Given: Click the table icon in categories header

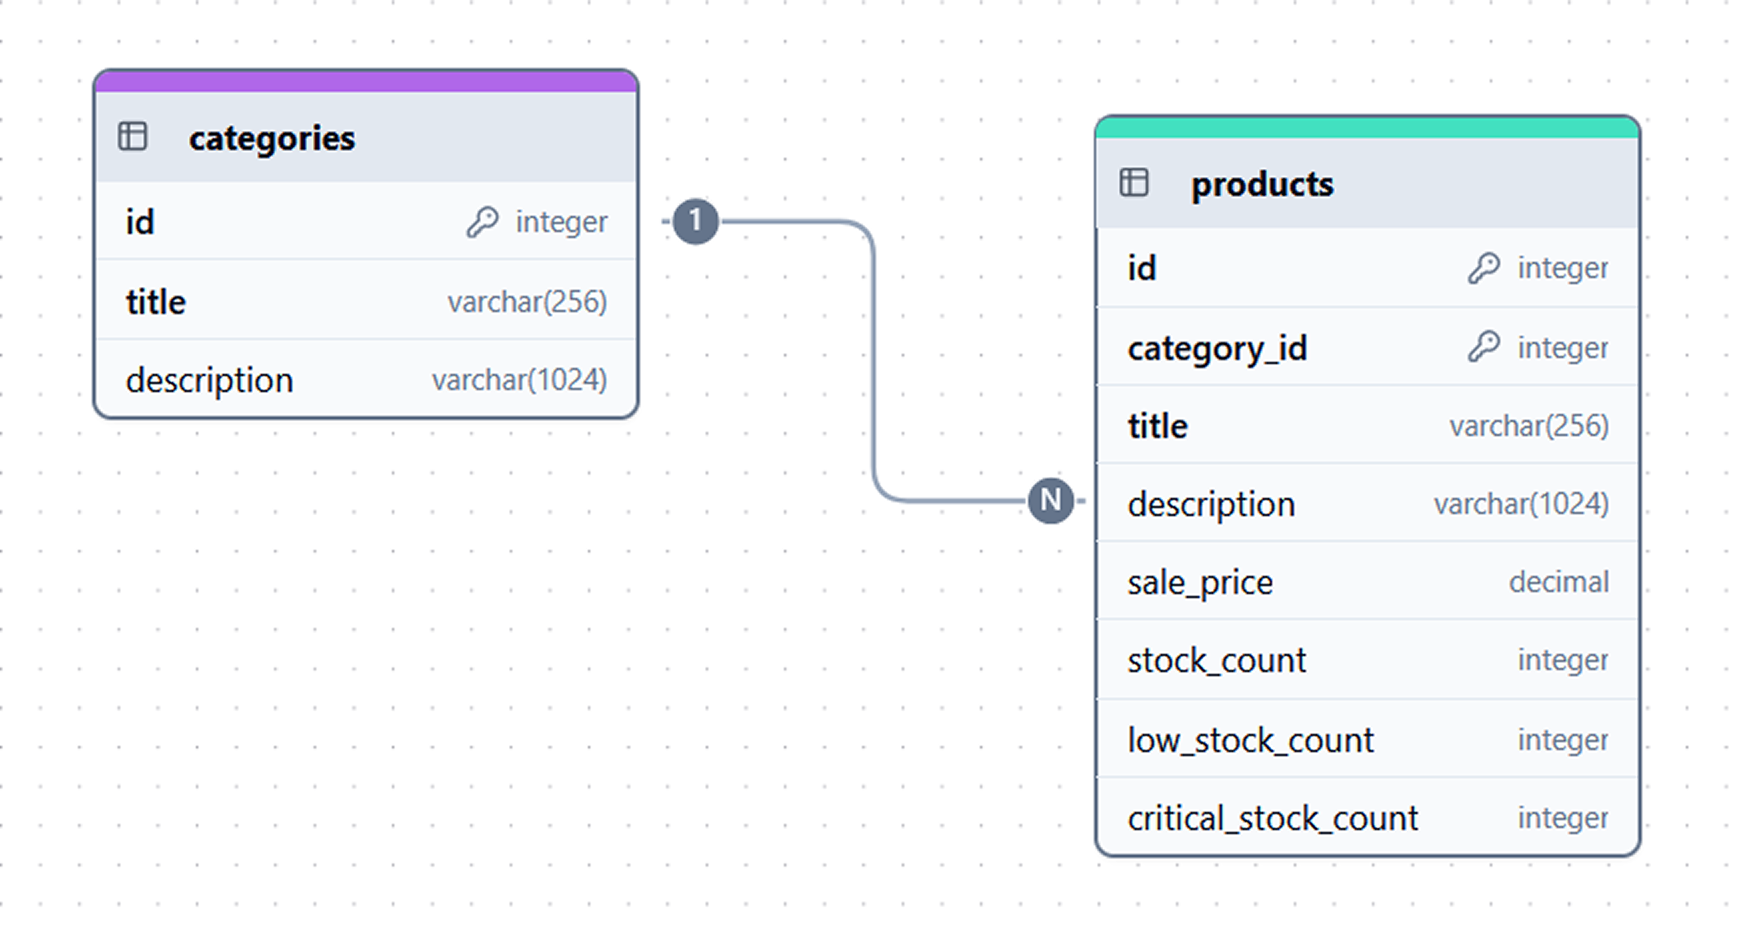Looking at the screenshot, I should click(x=133, y=136).
